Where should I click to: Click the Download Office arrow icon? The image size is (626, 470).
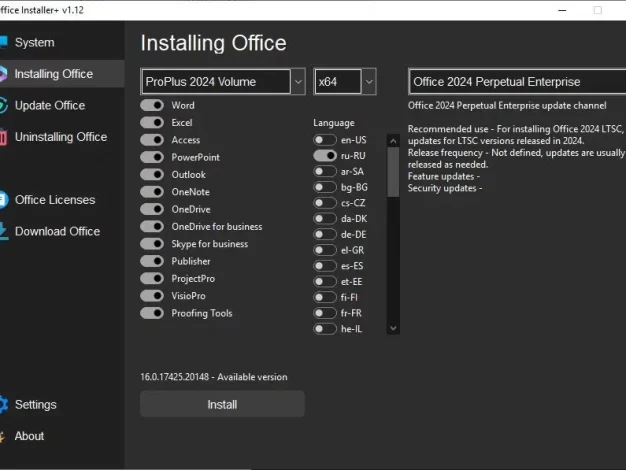click(x=4, y=231)
